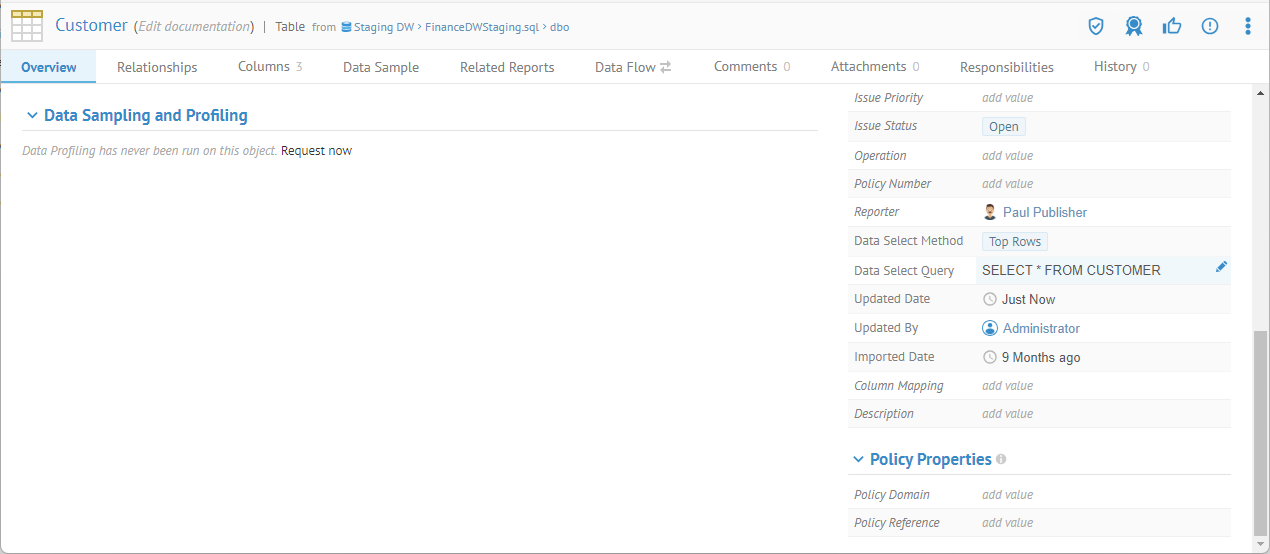Click the award ribbon endorse icon
The image size is (1270, 554).
click(1133, 26)
